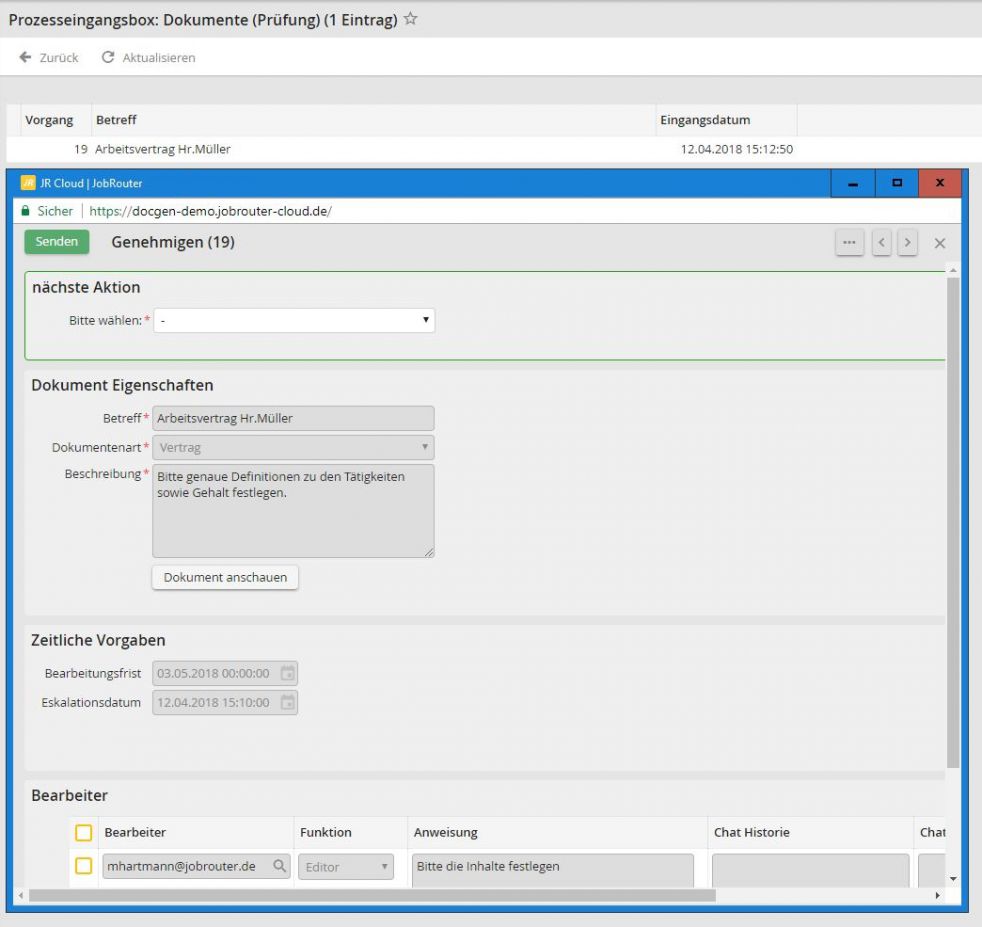Image resolution: width=982 pixels, height=927 pixels.
Task: Expand the Dokumentenart dropdown
Action: pyautogui.click(x=293, y=448)
